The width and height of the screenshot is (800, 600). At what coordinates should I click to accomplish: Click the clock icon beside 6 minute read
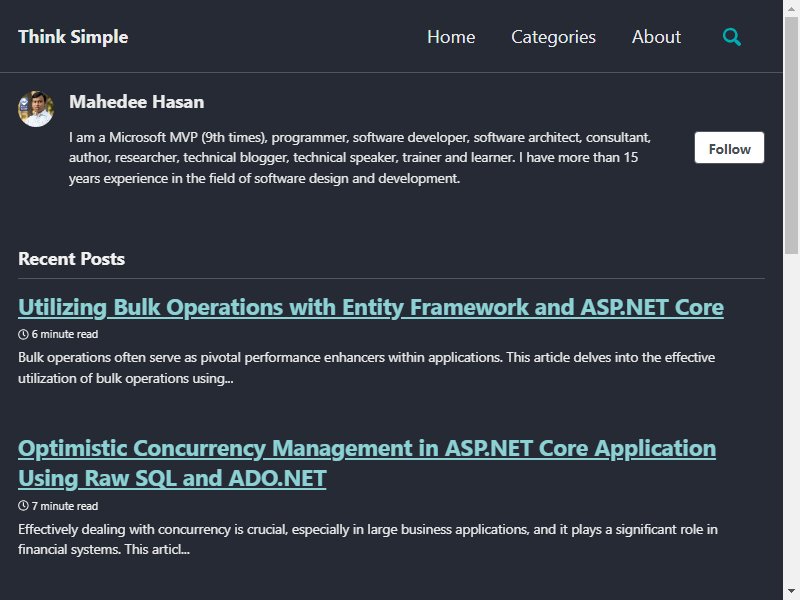coord(23,335)
